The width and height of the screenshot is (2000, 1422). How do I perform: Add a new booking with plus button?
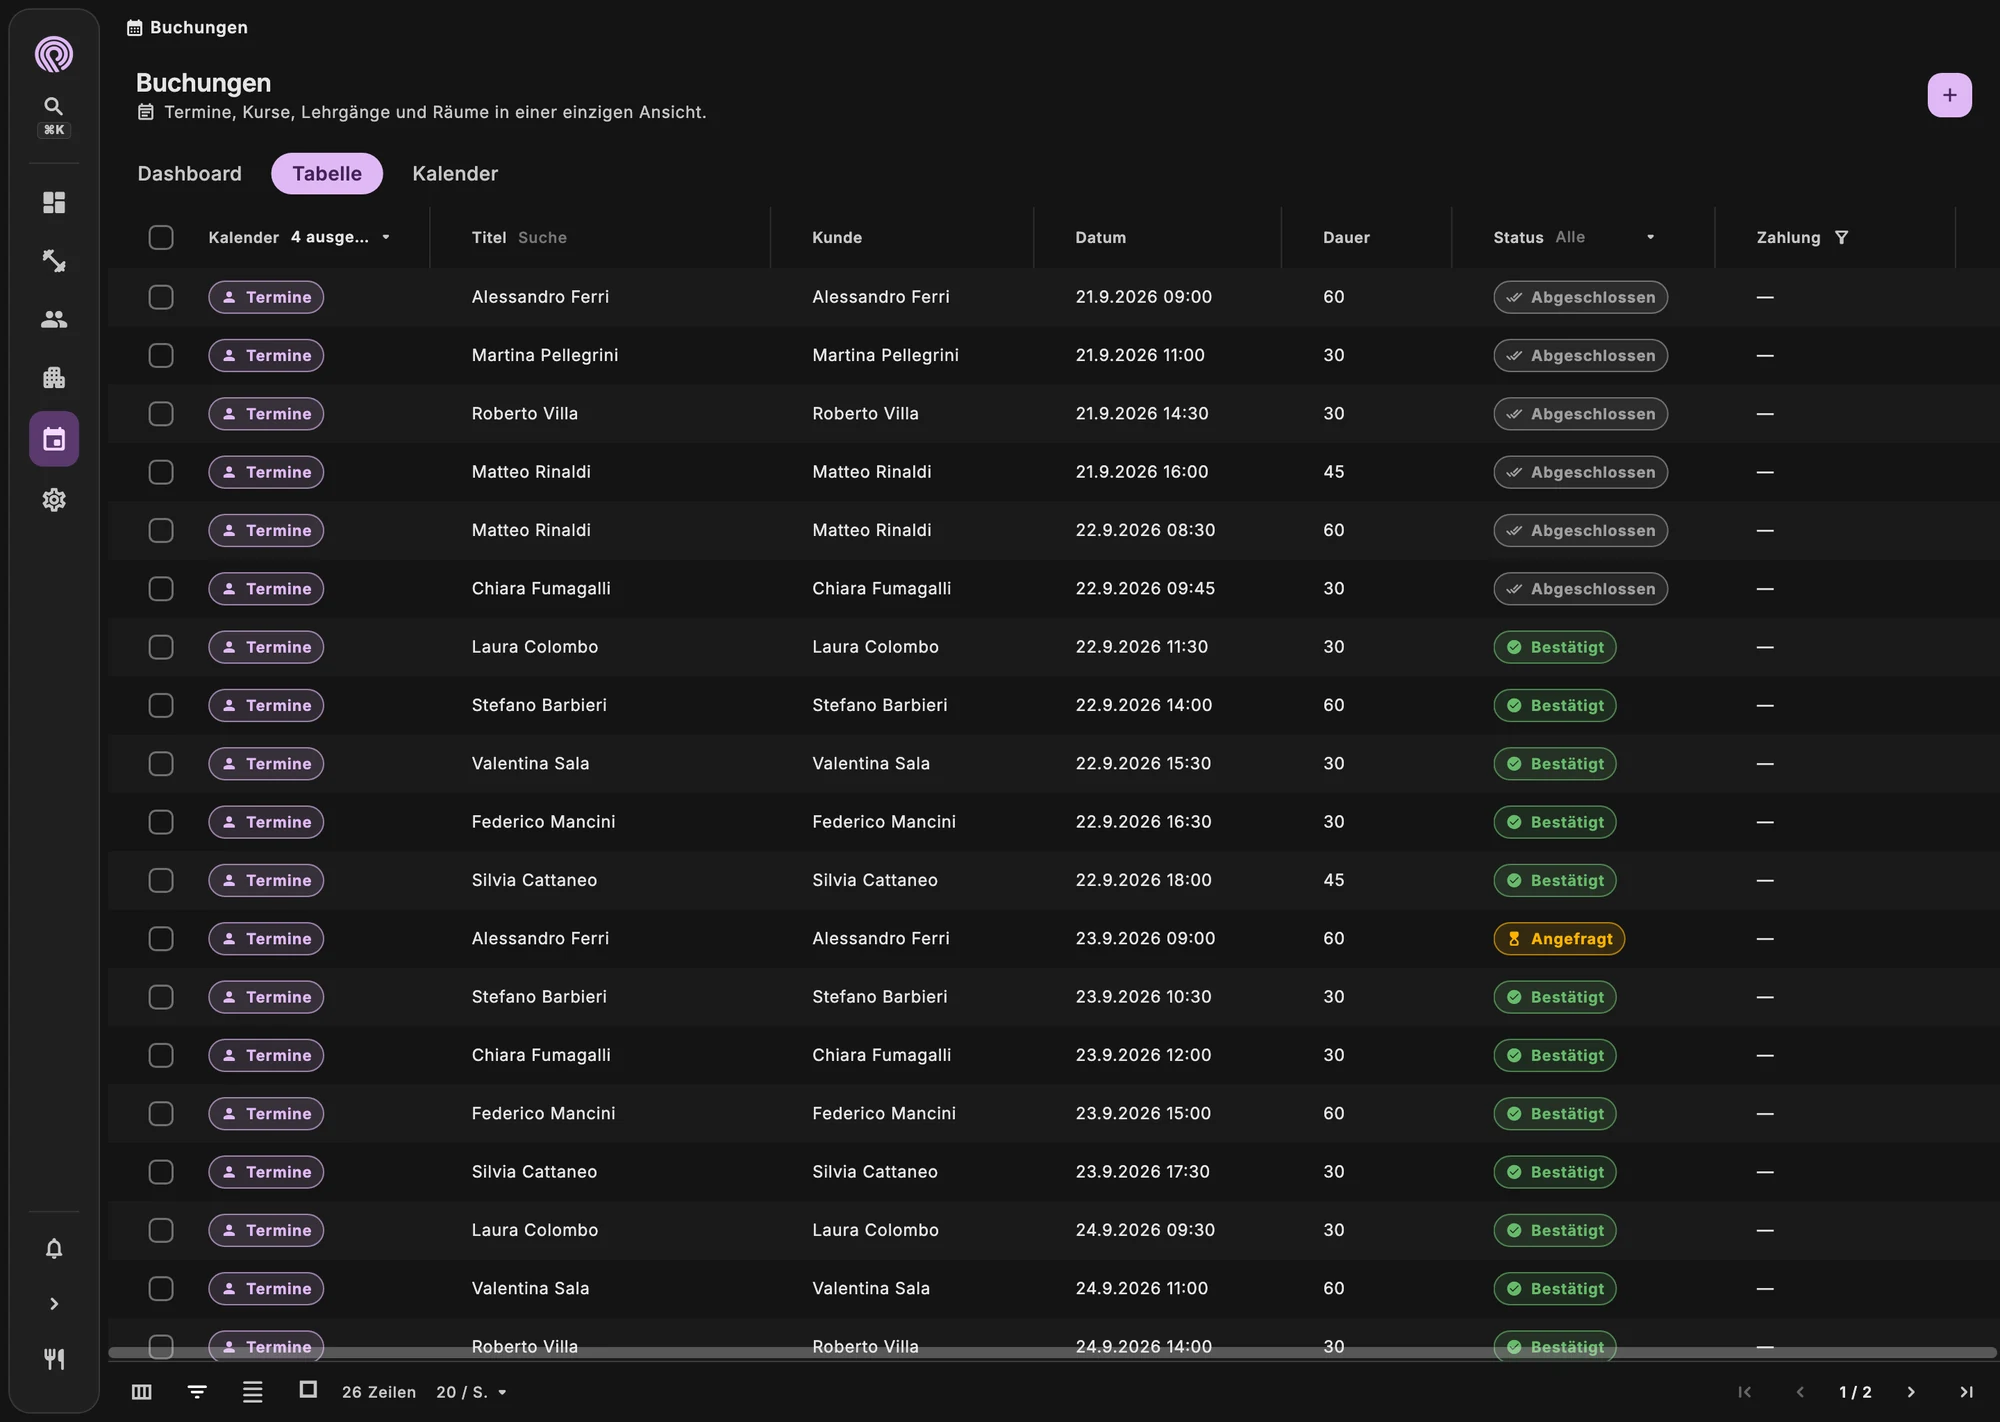(x=1949, y=95)
